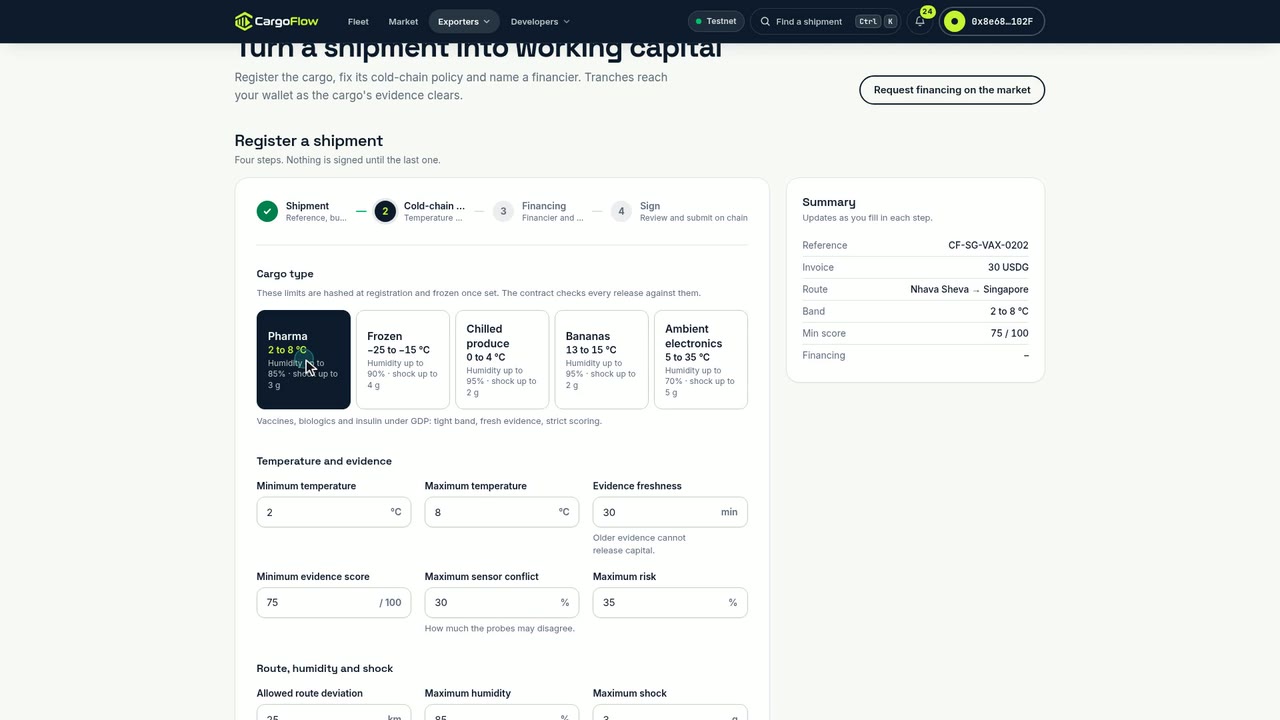Click the completed Shipment step checkmark
The width and height of the screenshot is (1280, 720).
click(x=267, y=211)
